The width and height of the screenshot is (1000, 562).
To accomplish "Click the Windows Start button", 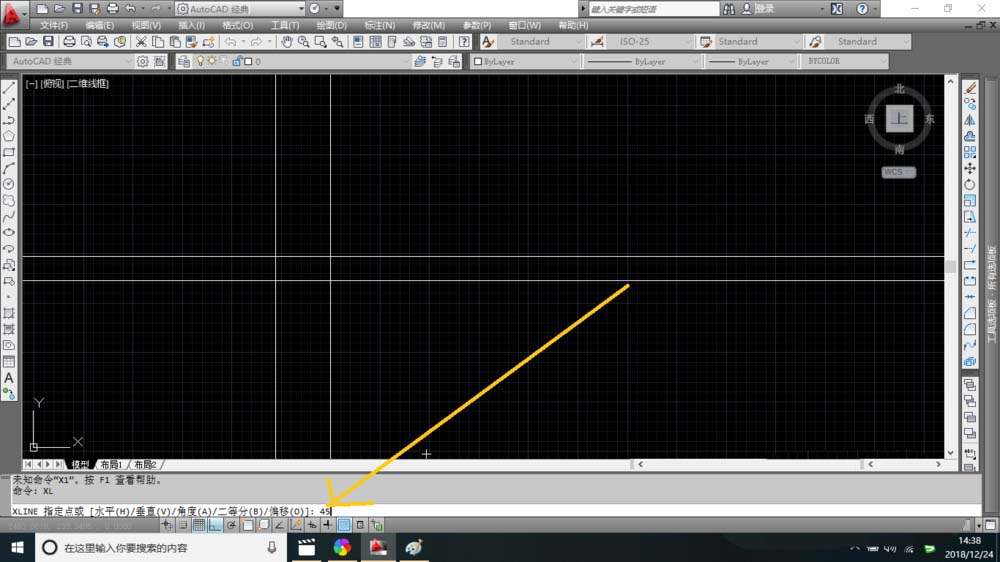I will point(17,547).
